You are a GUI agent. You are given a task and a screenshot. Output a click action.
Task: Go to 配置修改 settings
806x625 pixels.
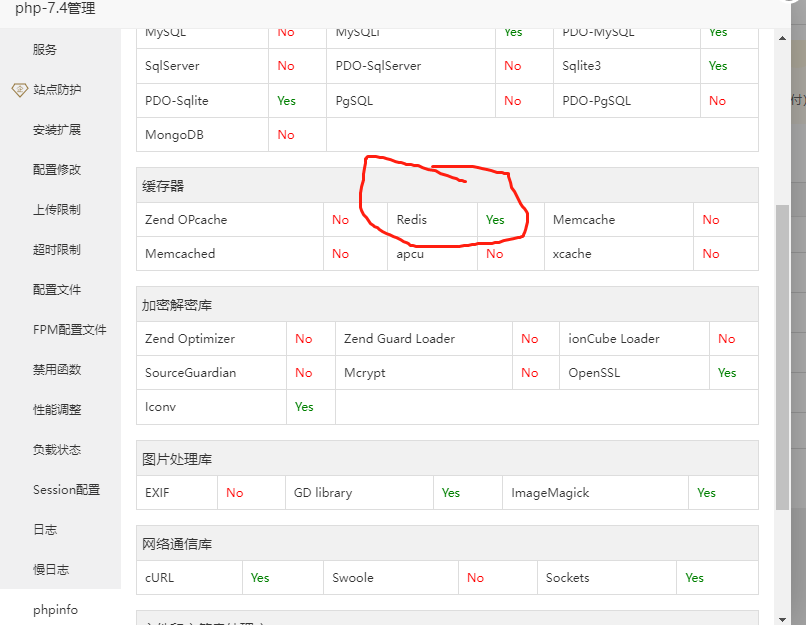(57, 170)
